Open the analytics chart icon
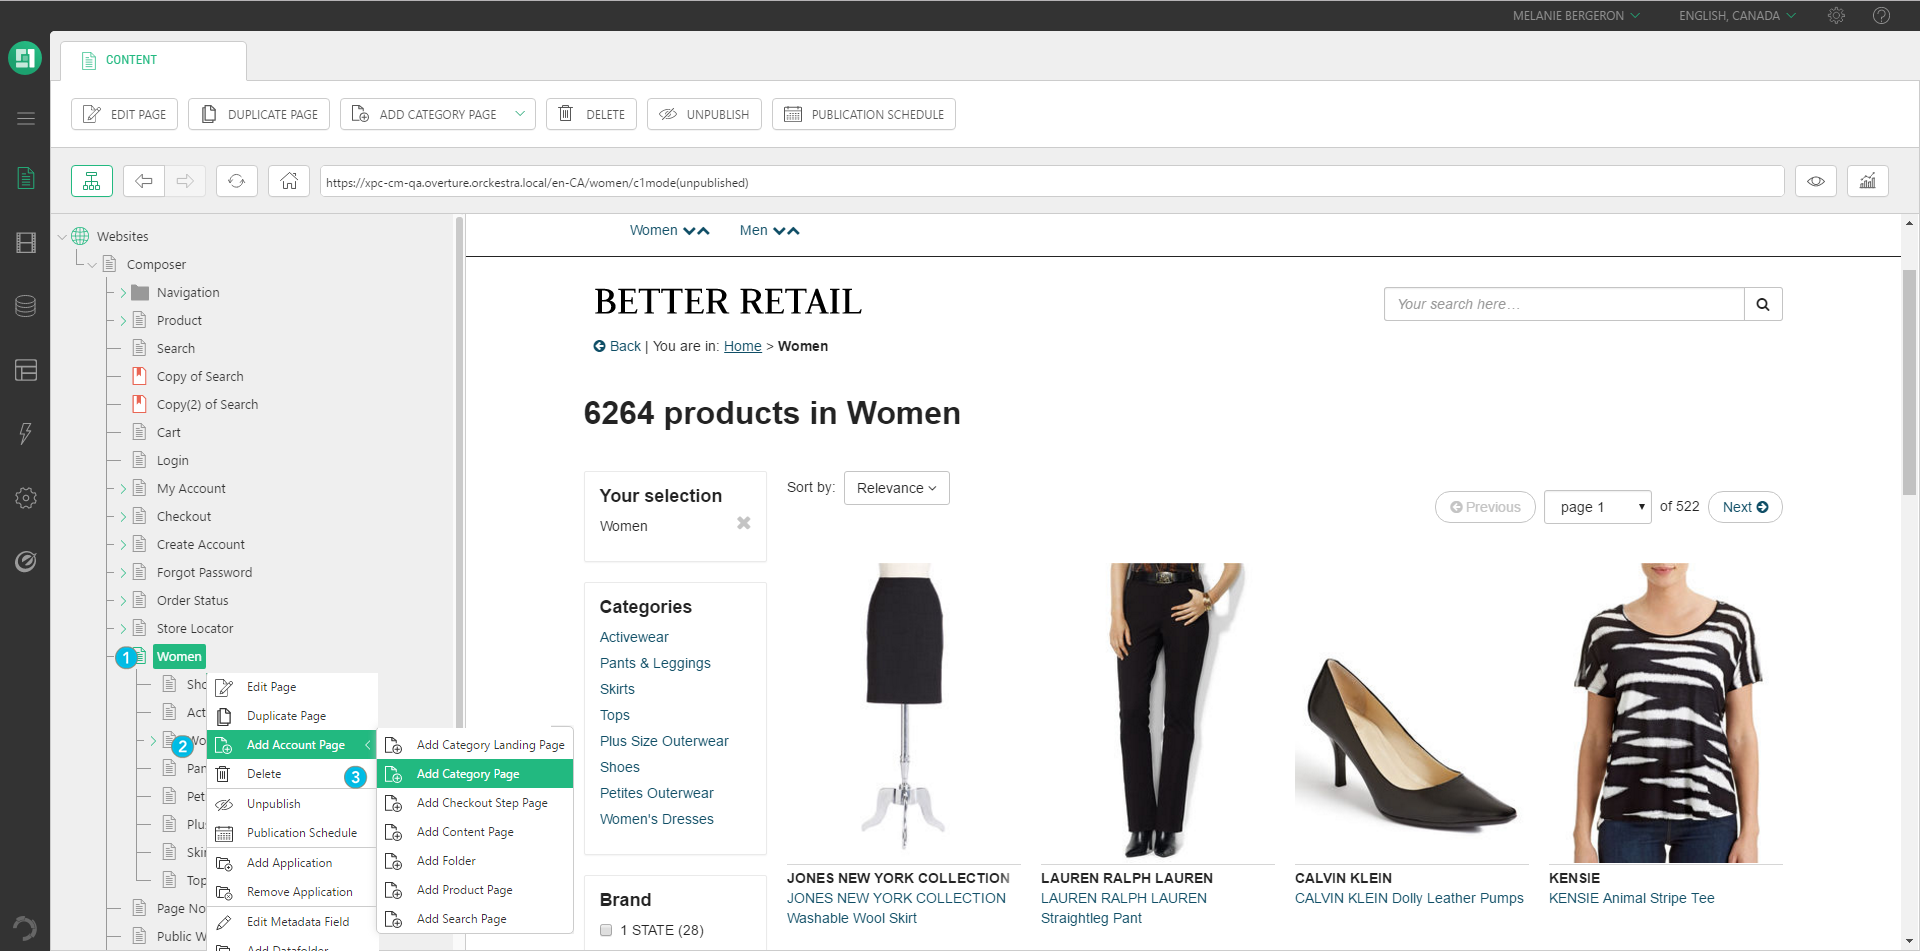Viewport: 1920px width, 951px height. coord(1867,181)
